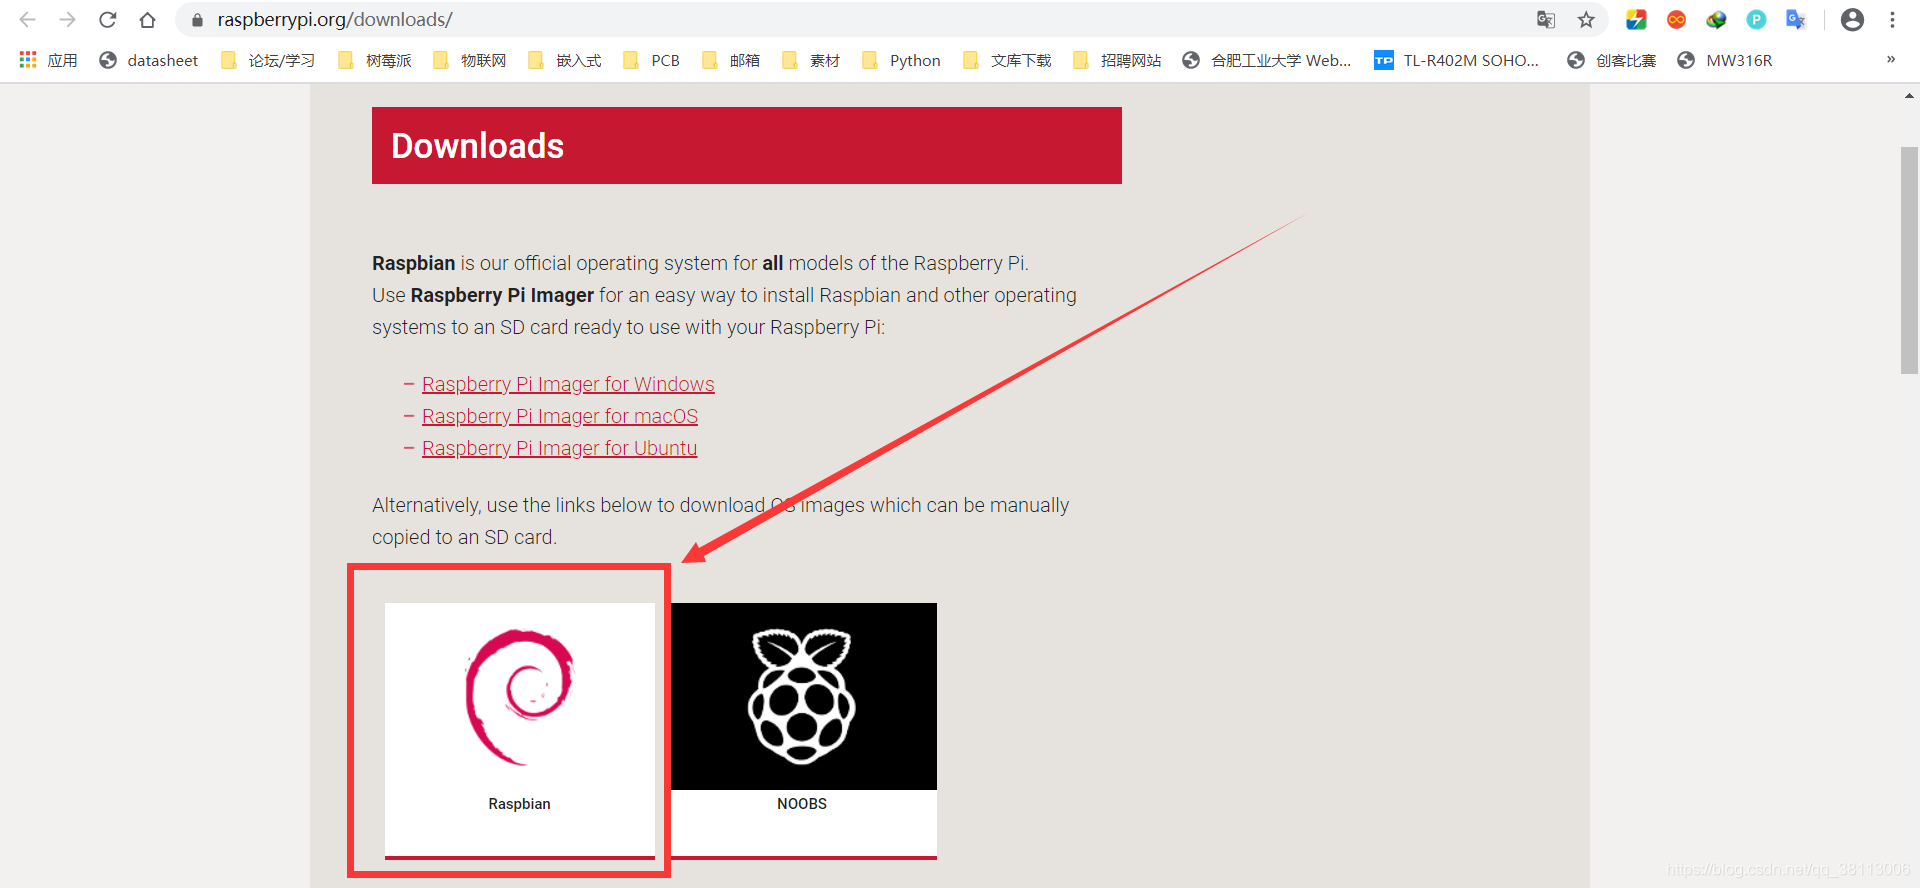Open the TL-R402M SOHO bookmark
Image resolution: width=1920 pixels, height=888 pixels.
[1457, 60]
